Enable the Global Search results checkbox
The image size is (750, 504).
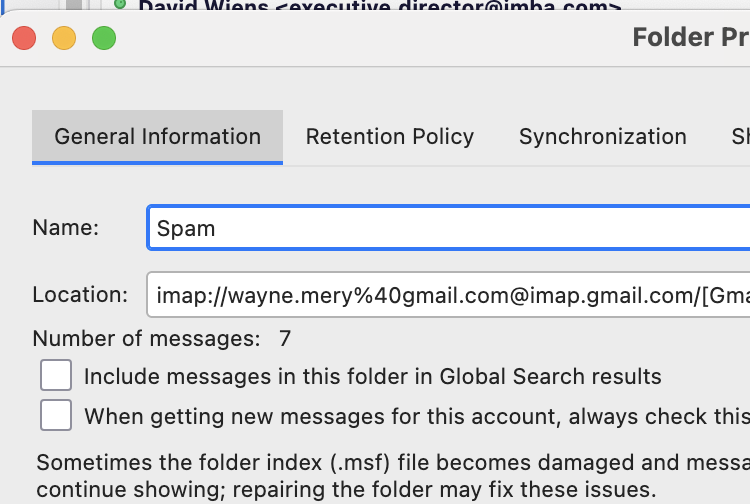(x=56, y=376)
